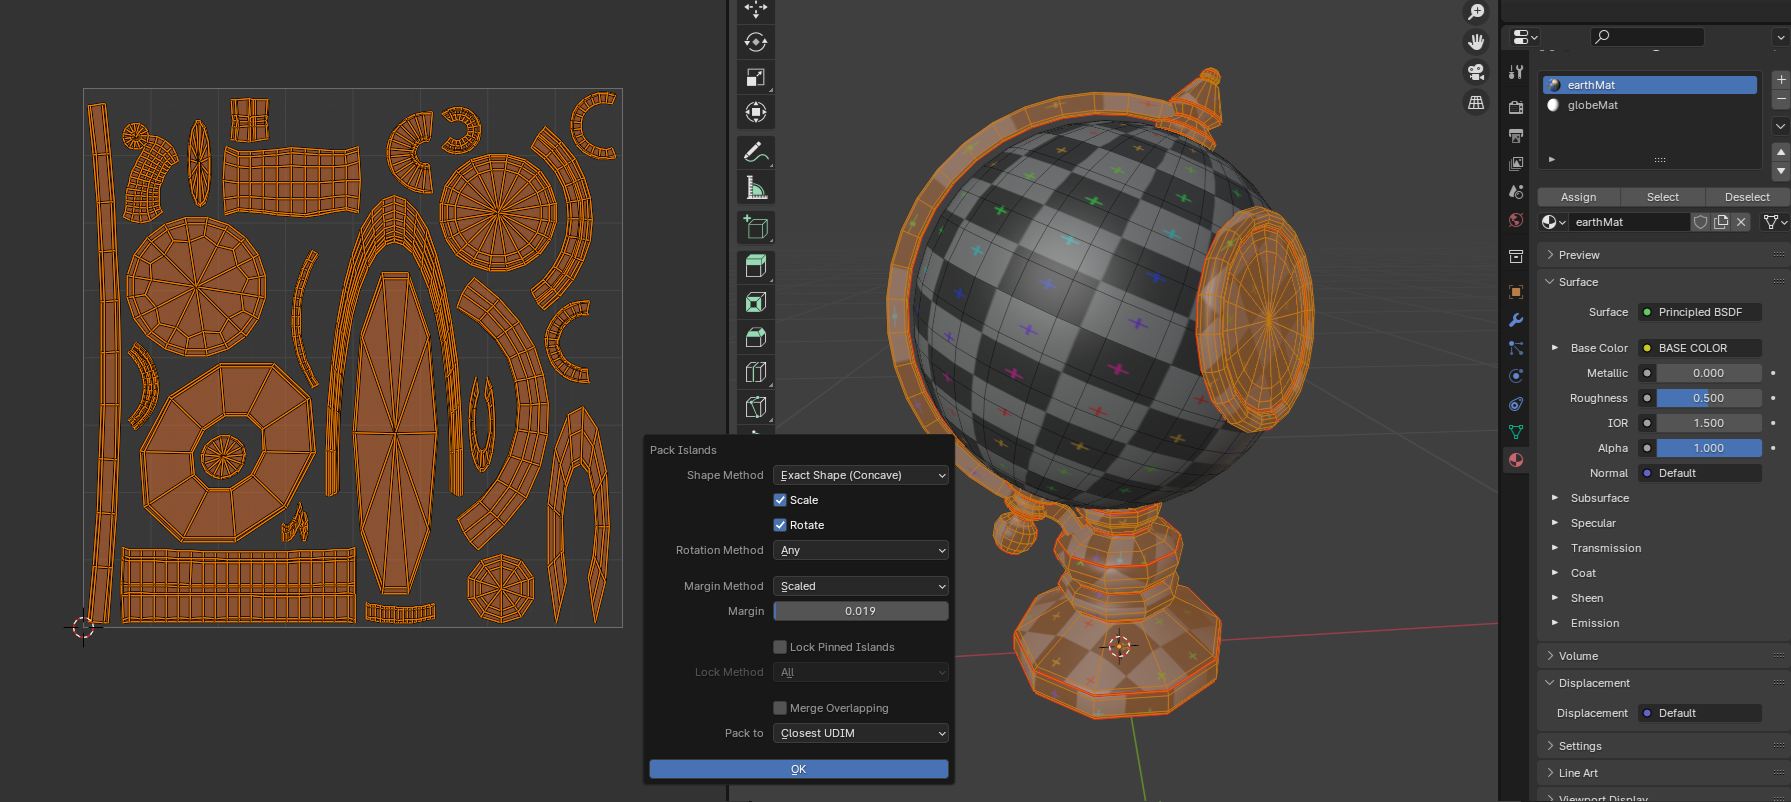This screenshot has height=802, width=1791.
Task: Switch perspective/orthographic with the grid gizmo
Action: (1476, 103)
